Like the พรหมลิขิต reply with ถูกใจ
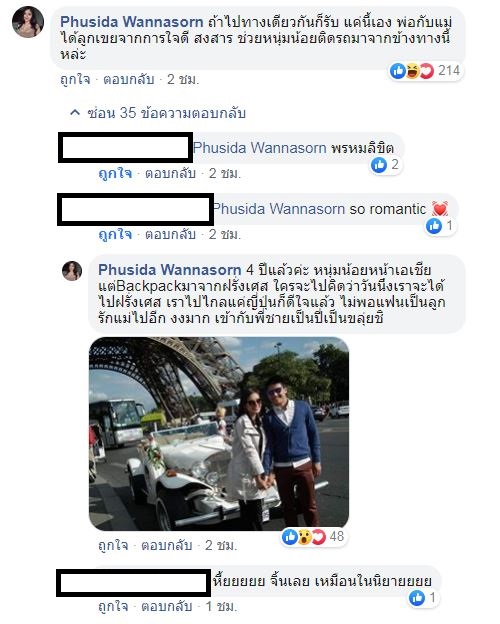The image size is (500, 624). click(115, 174)
